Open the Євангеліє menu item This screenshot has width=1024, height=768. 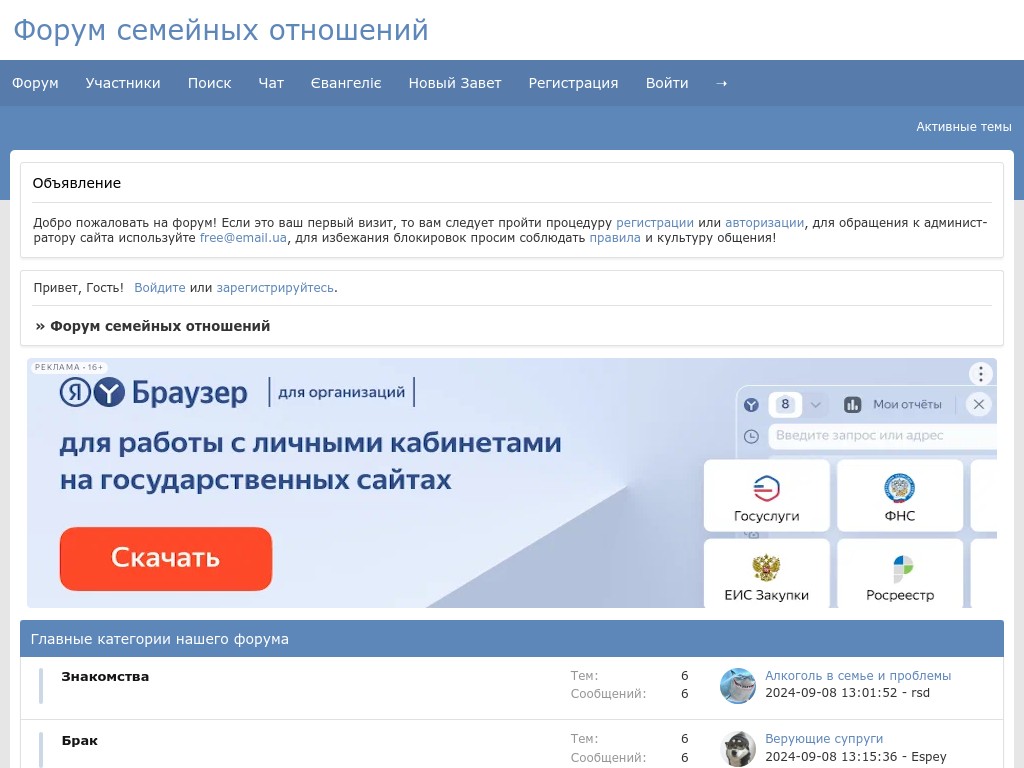click(346, 83)
